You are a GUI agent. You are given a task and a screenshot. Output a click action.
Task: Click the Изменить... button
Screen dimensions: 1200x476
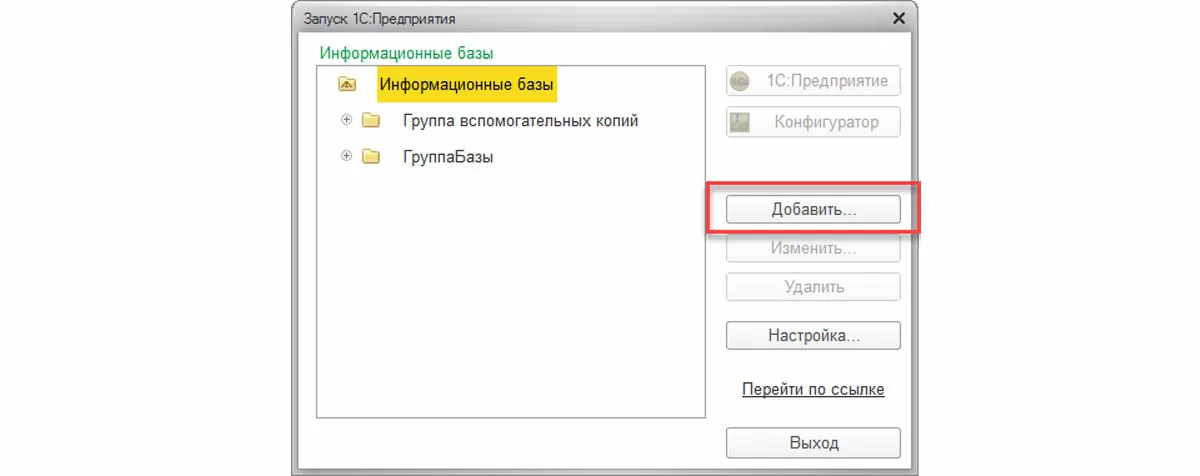[813, 248]
